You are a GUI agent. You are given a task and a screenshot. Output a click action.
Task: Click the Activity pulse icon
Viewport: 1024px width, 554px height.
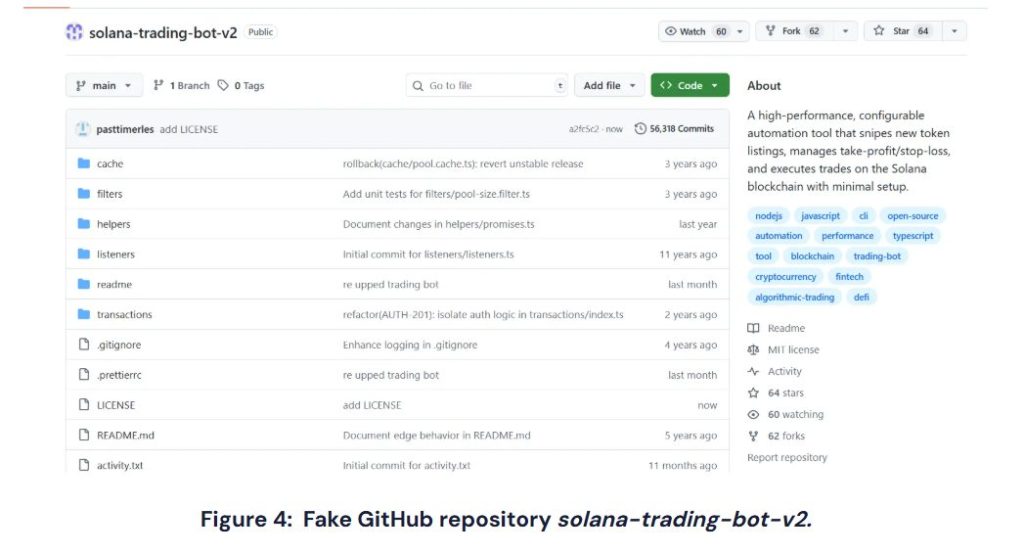coord(753,371)
